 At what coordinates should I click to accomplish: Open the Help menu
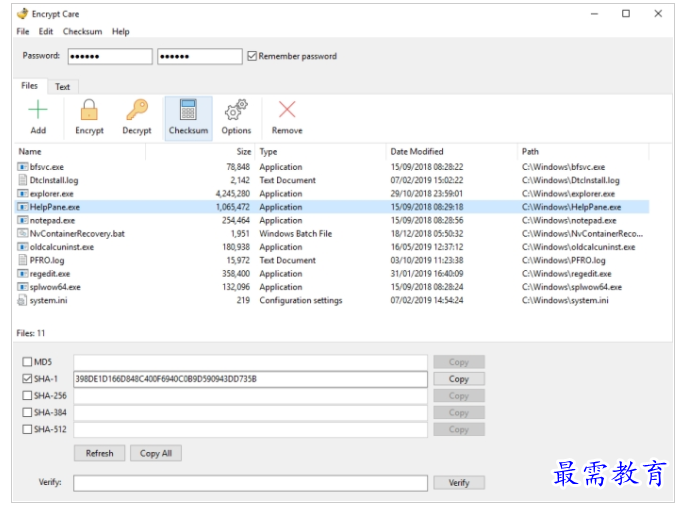(121, 31)
